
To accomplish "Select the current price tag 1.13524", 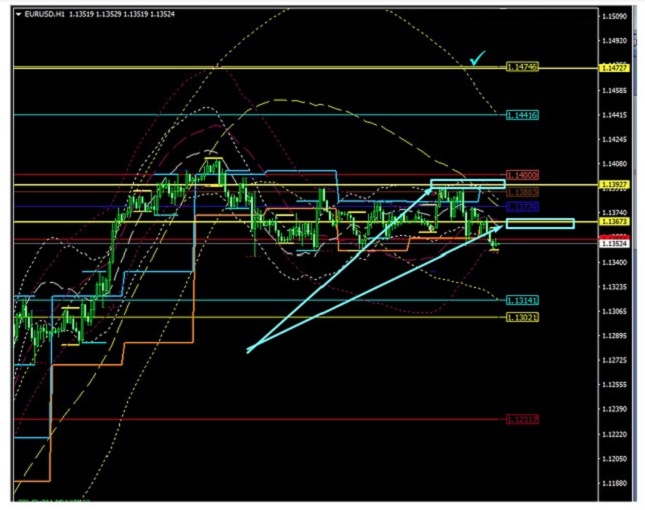I will coord(613,243).
